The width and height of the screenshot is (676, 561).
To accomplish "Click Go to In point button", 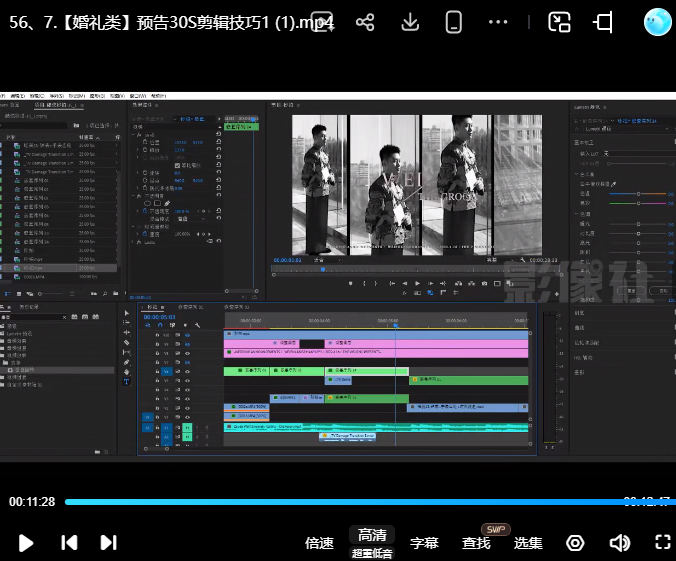I will tap(392, 284).
